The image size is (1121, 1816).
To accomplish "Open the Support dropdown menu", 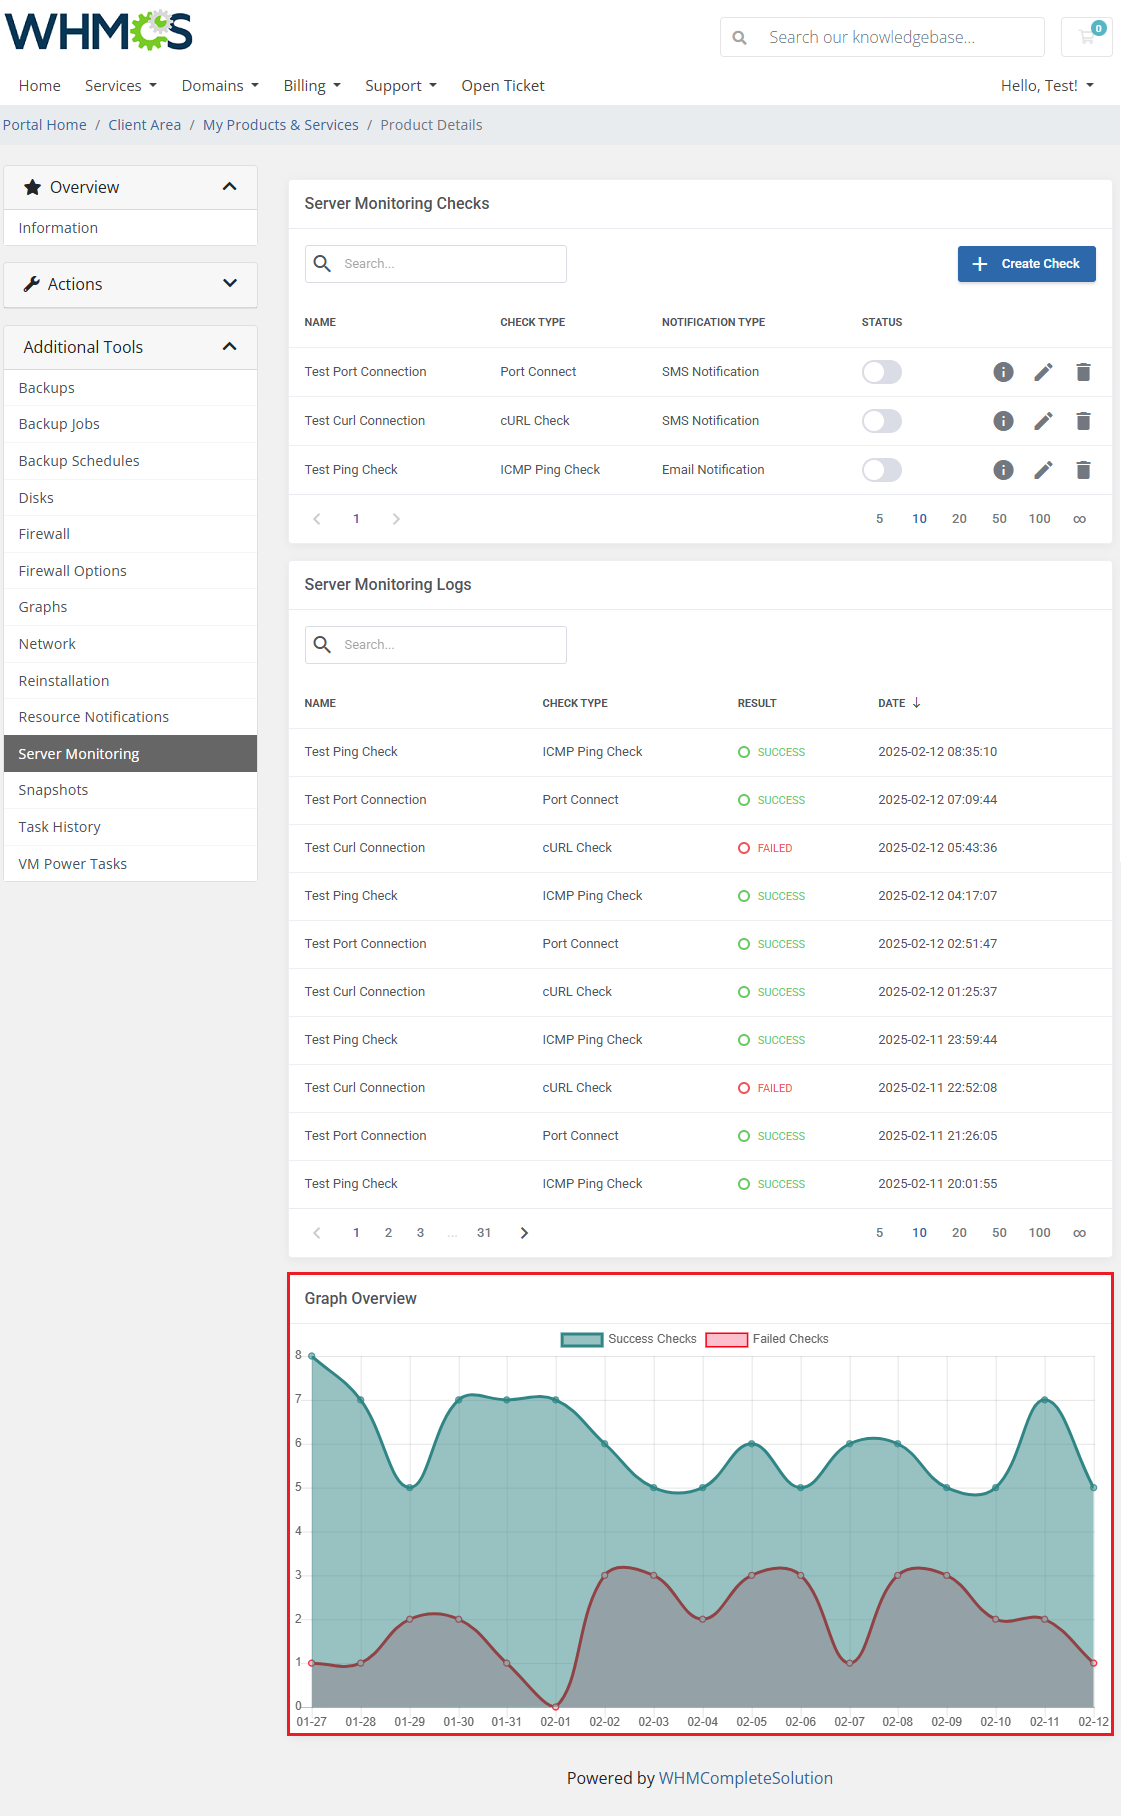I will 401,86.
